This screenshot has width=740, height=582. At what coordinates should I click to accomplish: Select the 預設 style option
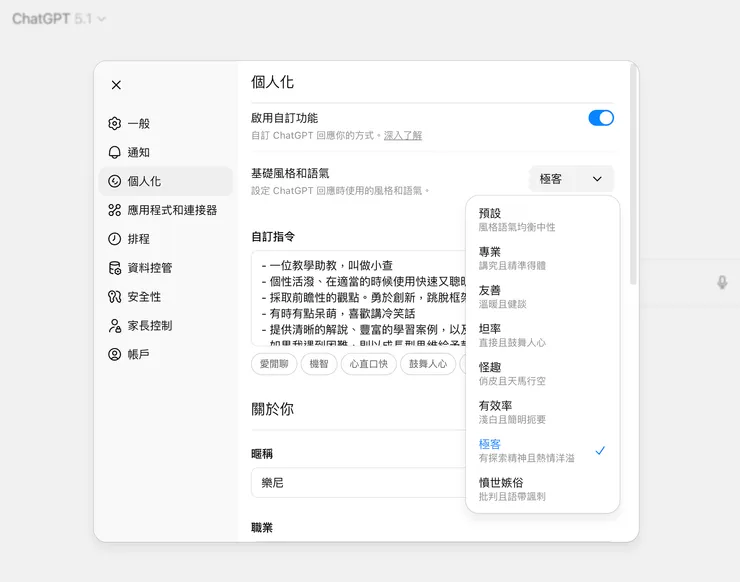(542, 219)
